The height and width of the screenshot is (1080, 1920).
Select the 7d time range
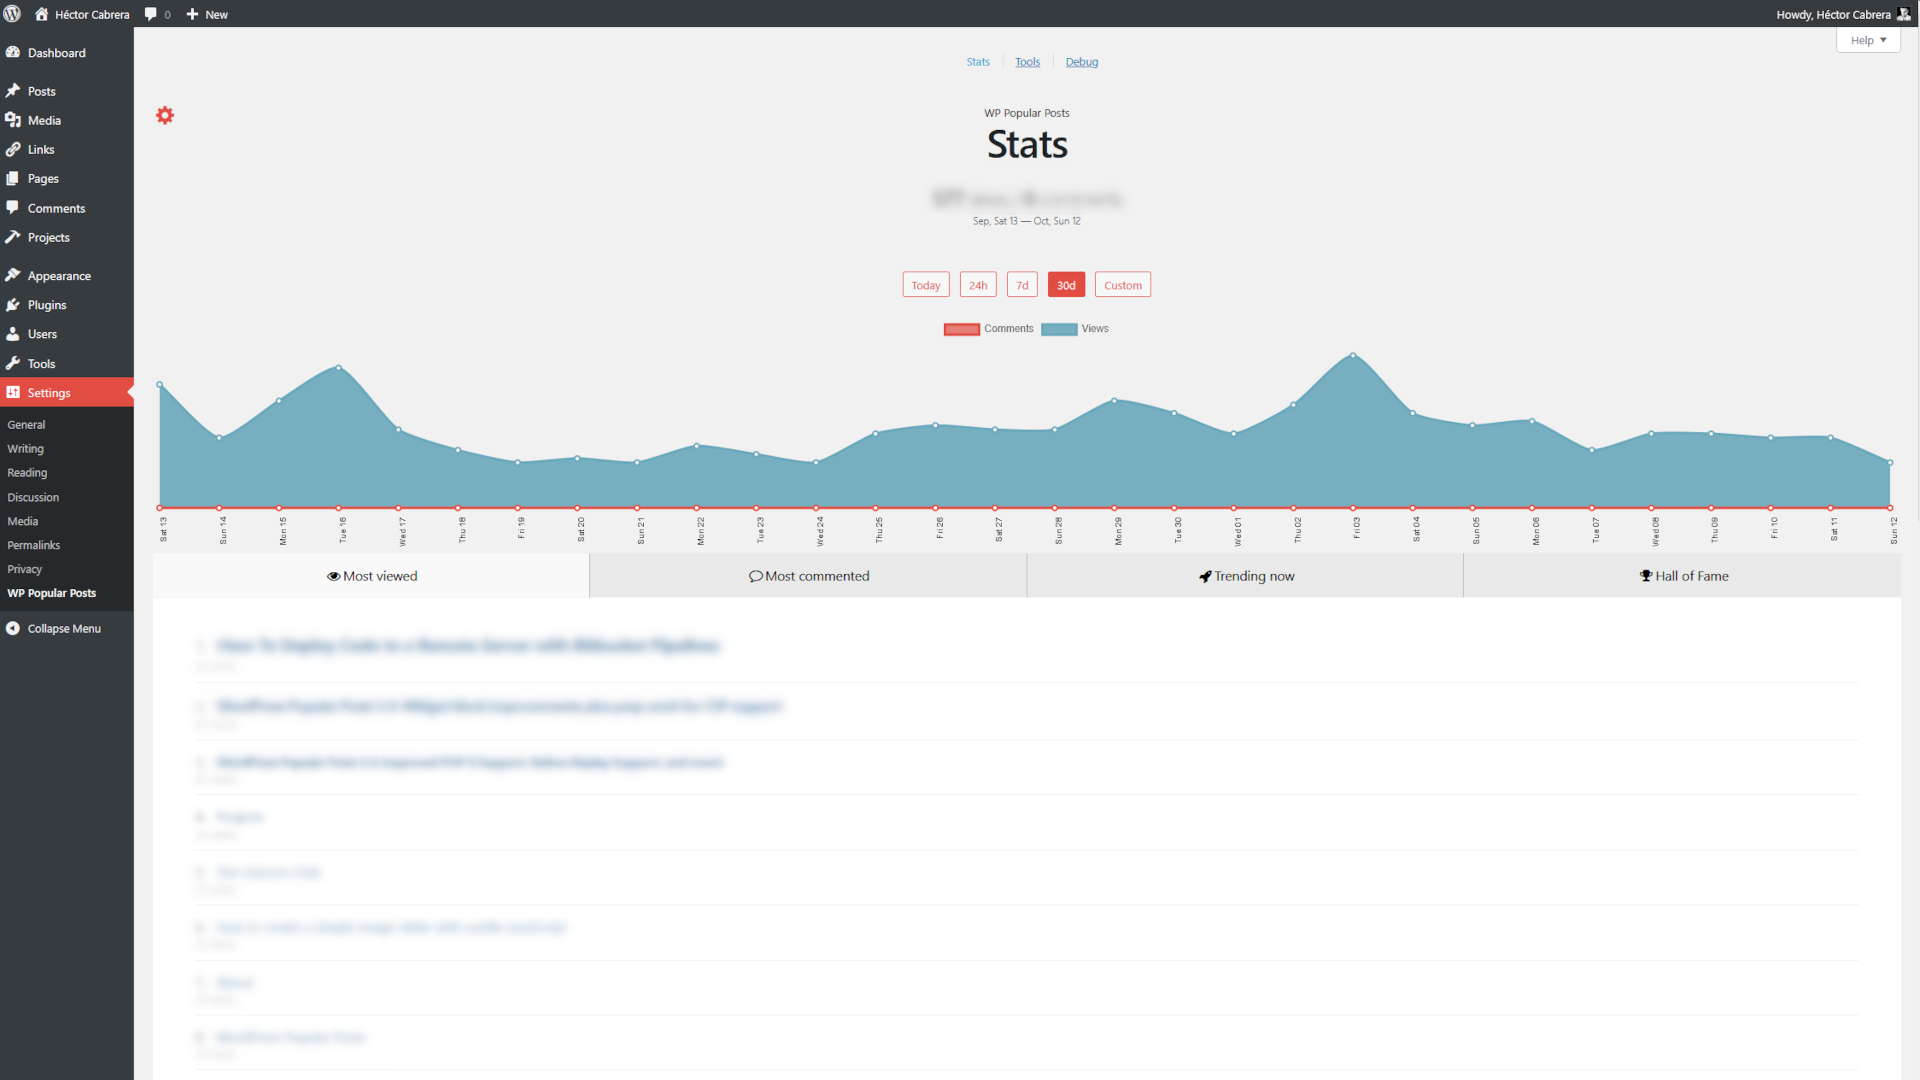click(x=1021, y=285)
